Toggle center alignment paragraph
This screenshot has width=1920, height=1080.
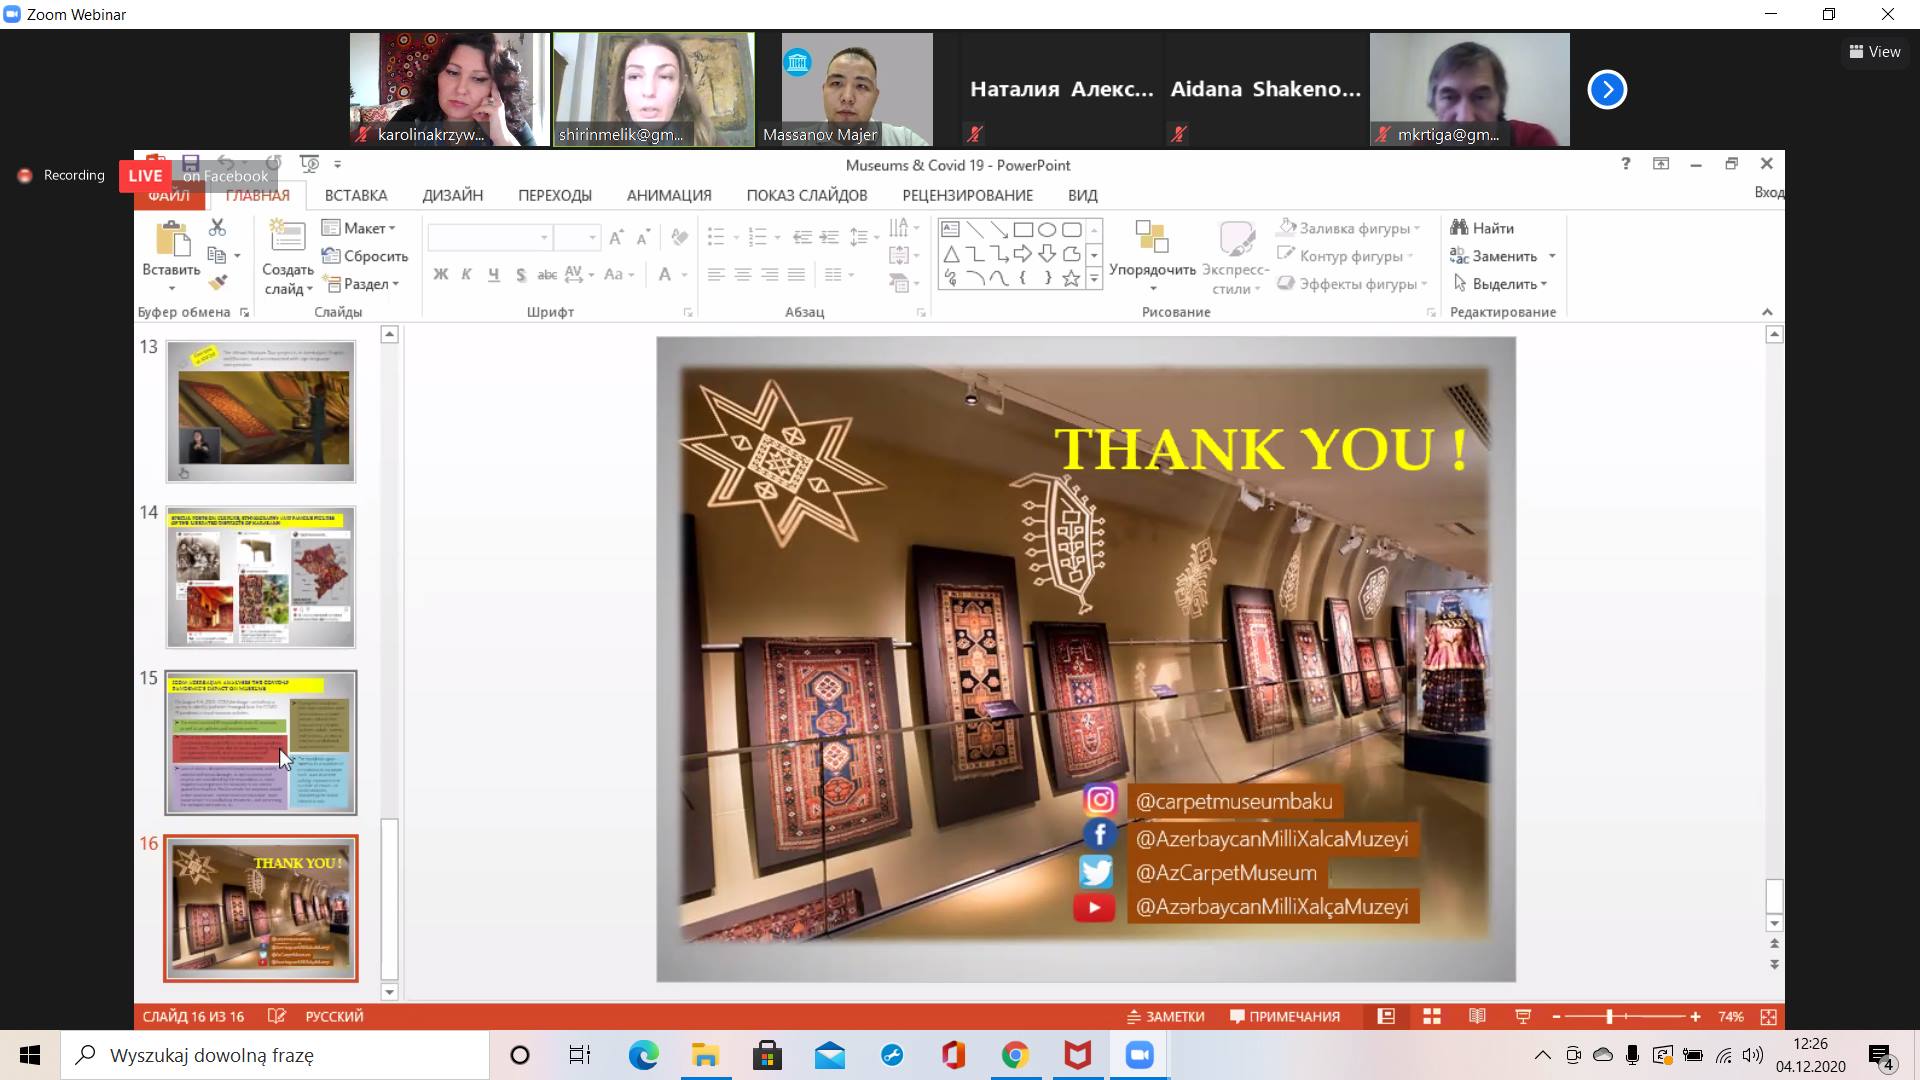pyautogui.click(x=743, y=274)
